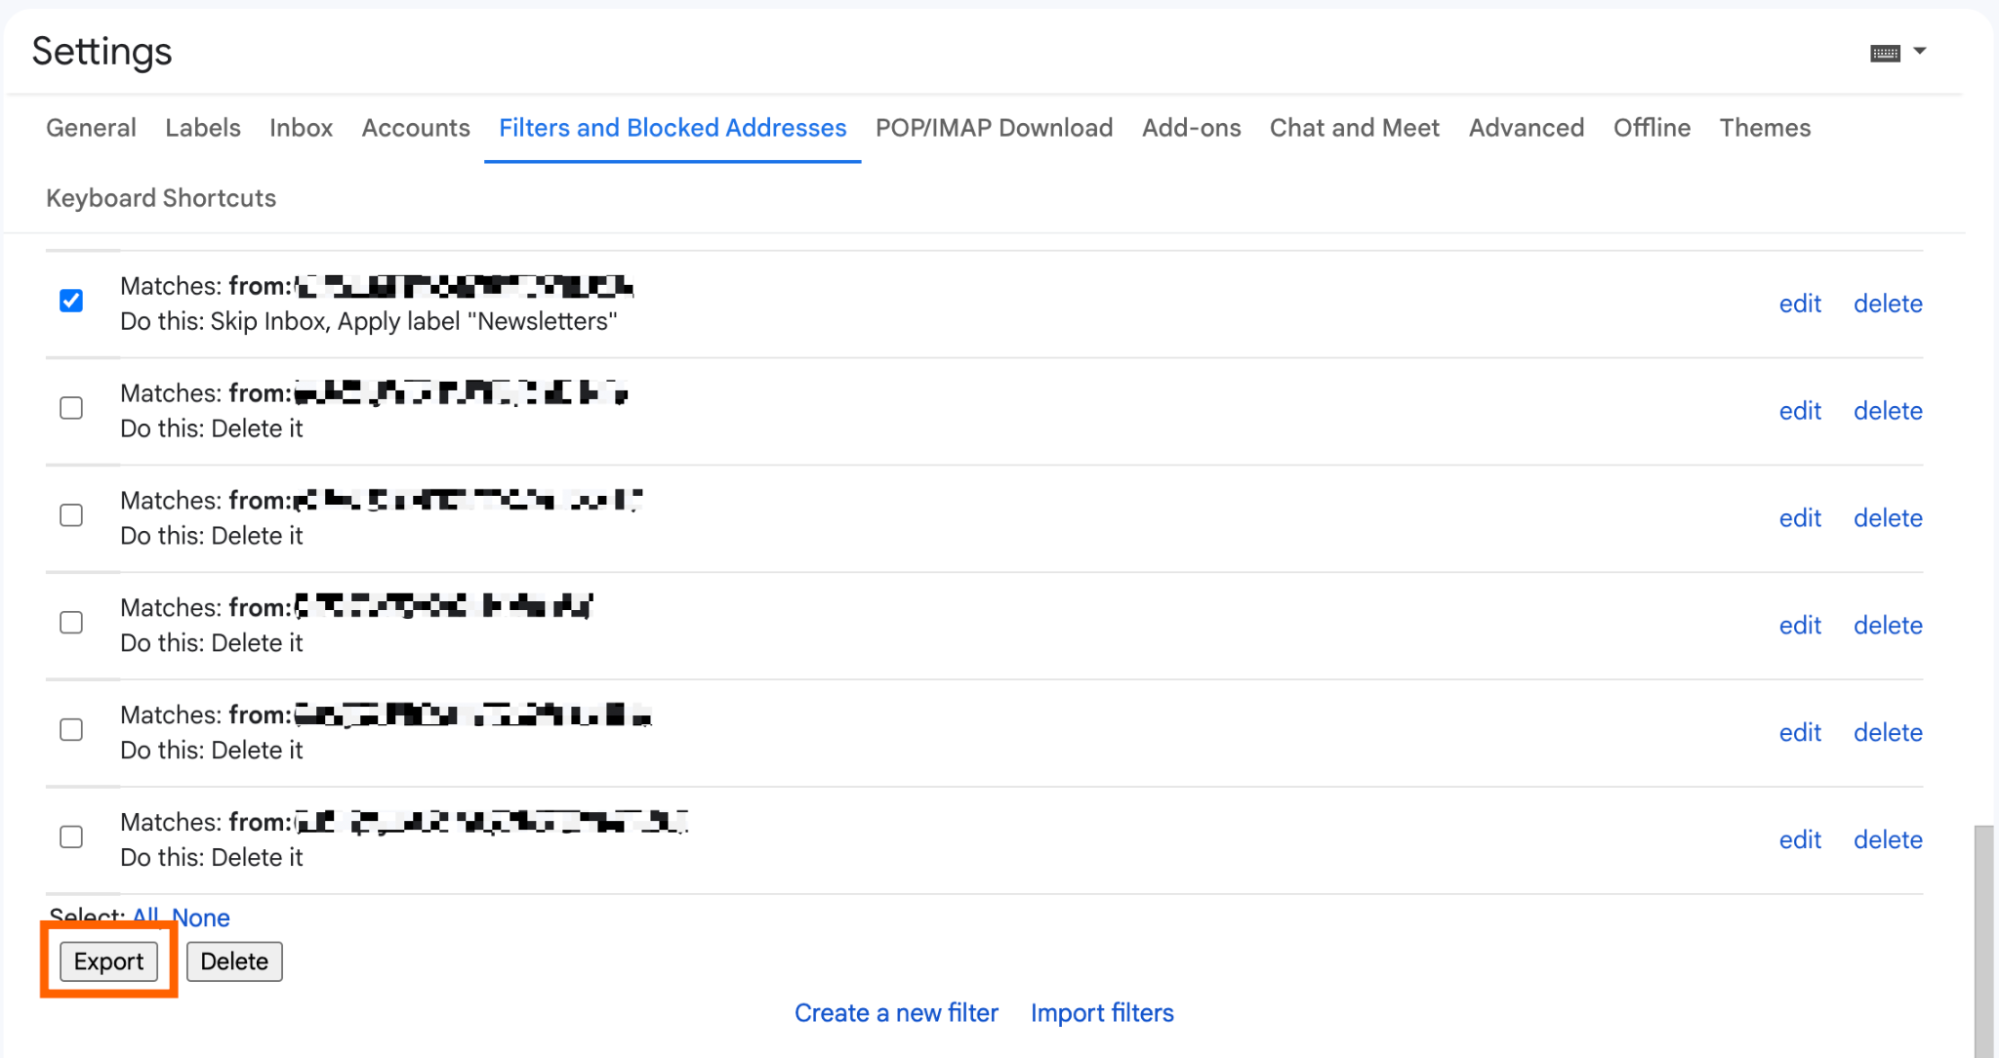The height and width of the screenshot is (1059, 1999).
Task: Delete the Newsletters label filter
Action: pyautogui.click(x=1888, y=304)
